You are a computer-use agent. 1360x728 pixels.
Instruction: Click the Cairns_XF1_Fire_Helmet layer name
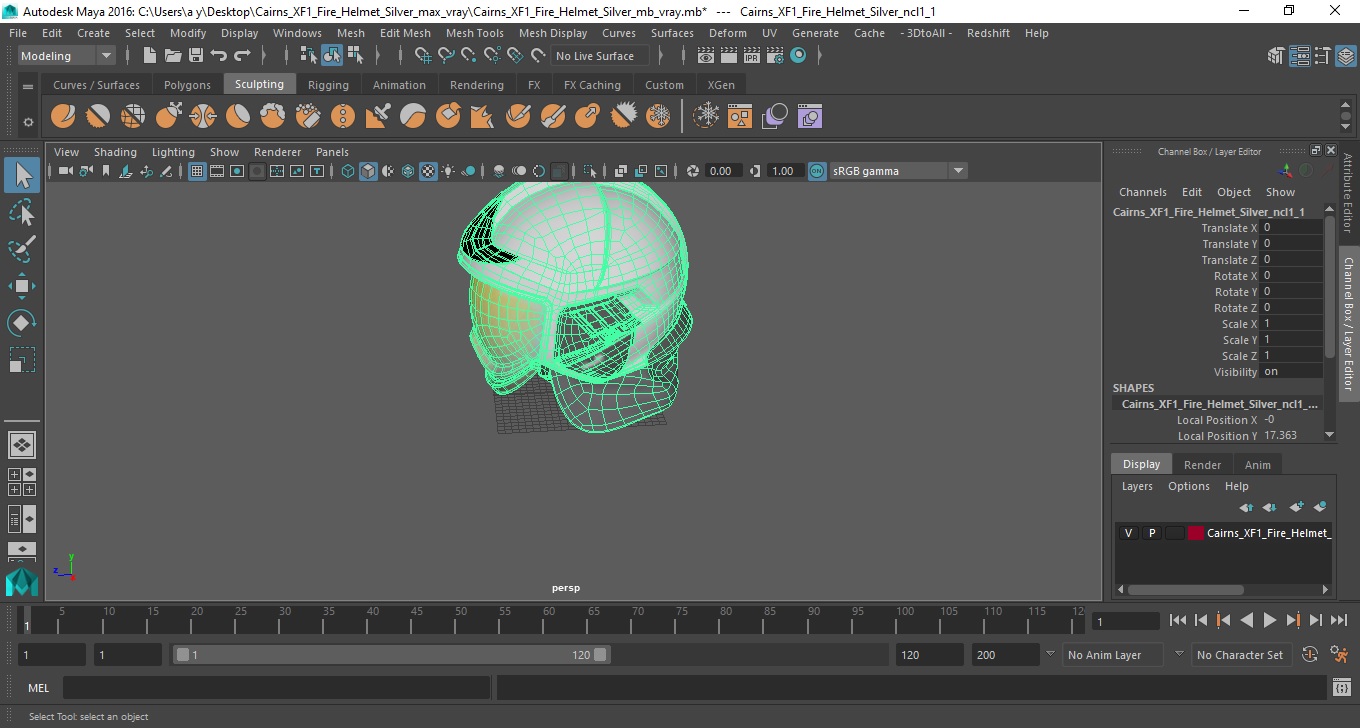pos(1268,533)
